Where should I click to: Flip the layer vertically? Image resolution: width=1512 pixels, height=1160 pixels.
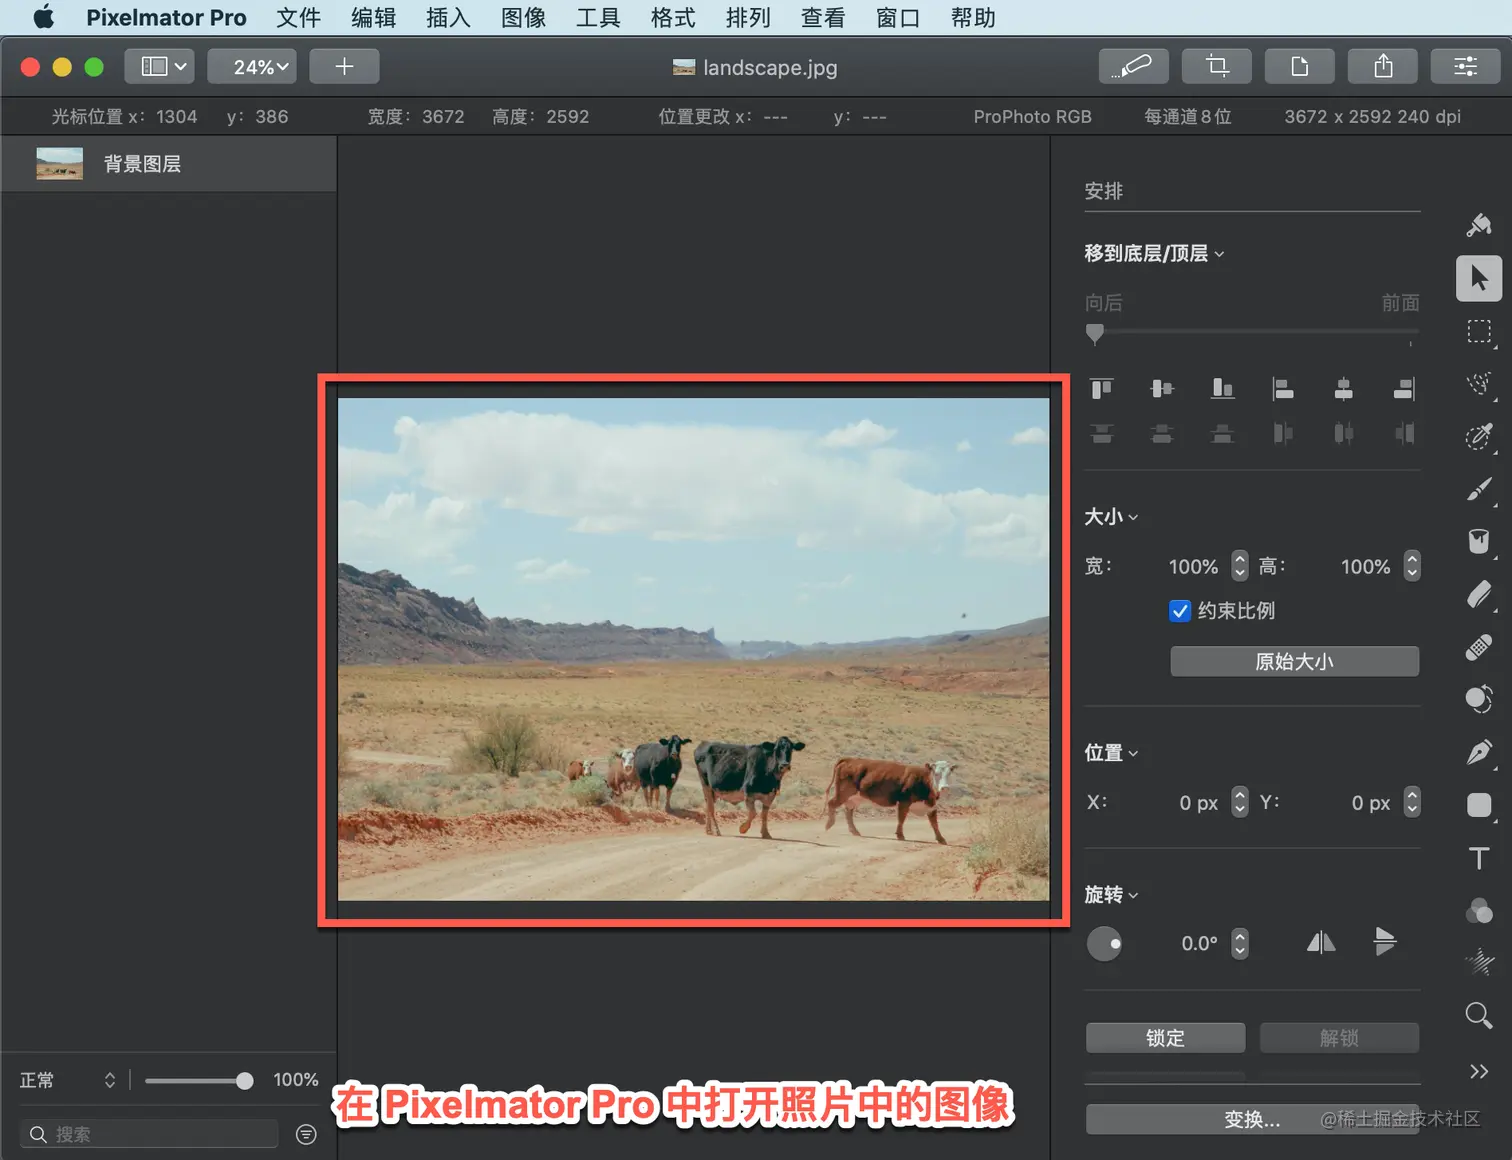click(x=1385, y=942)
